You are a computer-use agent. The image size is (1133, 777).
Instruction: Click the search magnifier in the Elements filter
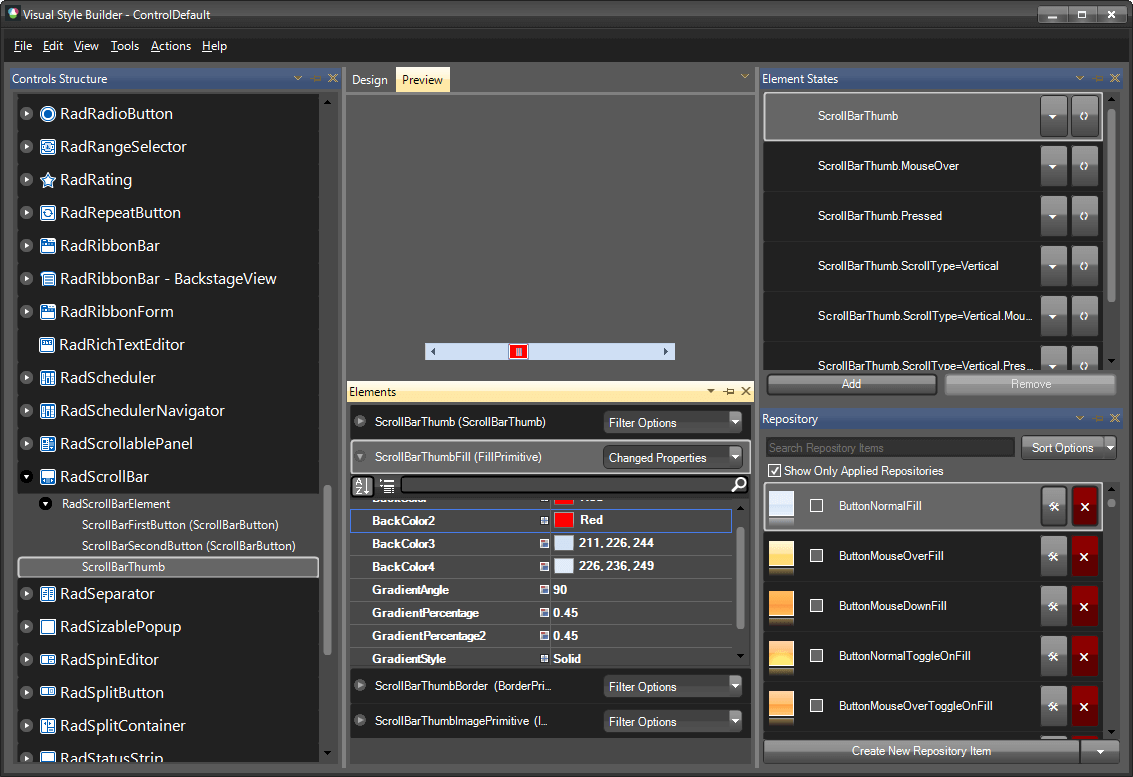click(738, 486)
